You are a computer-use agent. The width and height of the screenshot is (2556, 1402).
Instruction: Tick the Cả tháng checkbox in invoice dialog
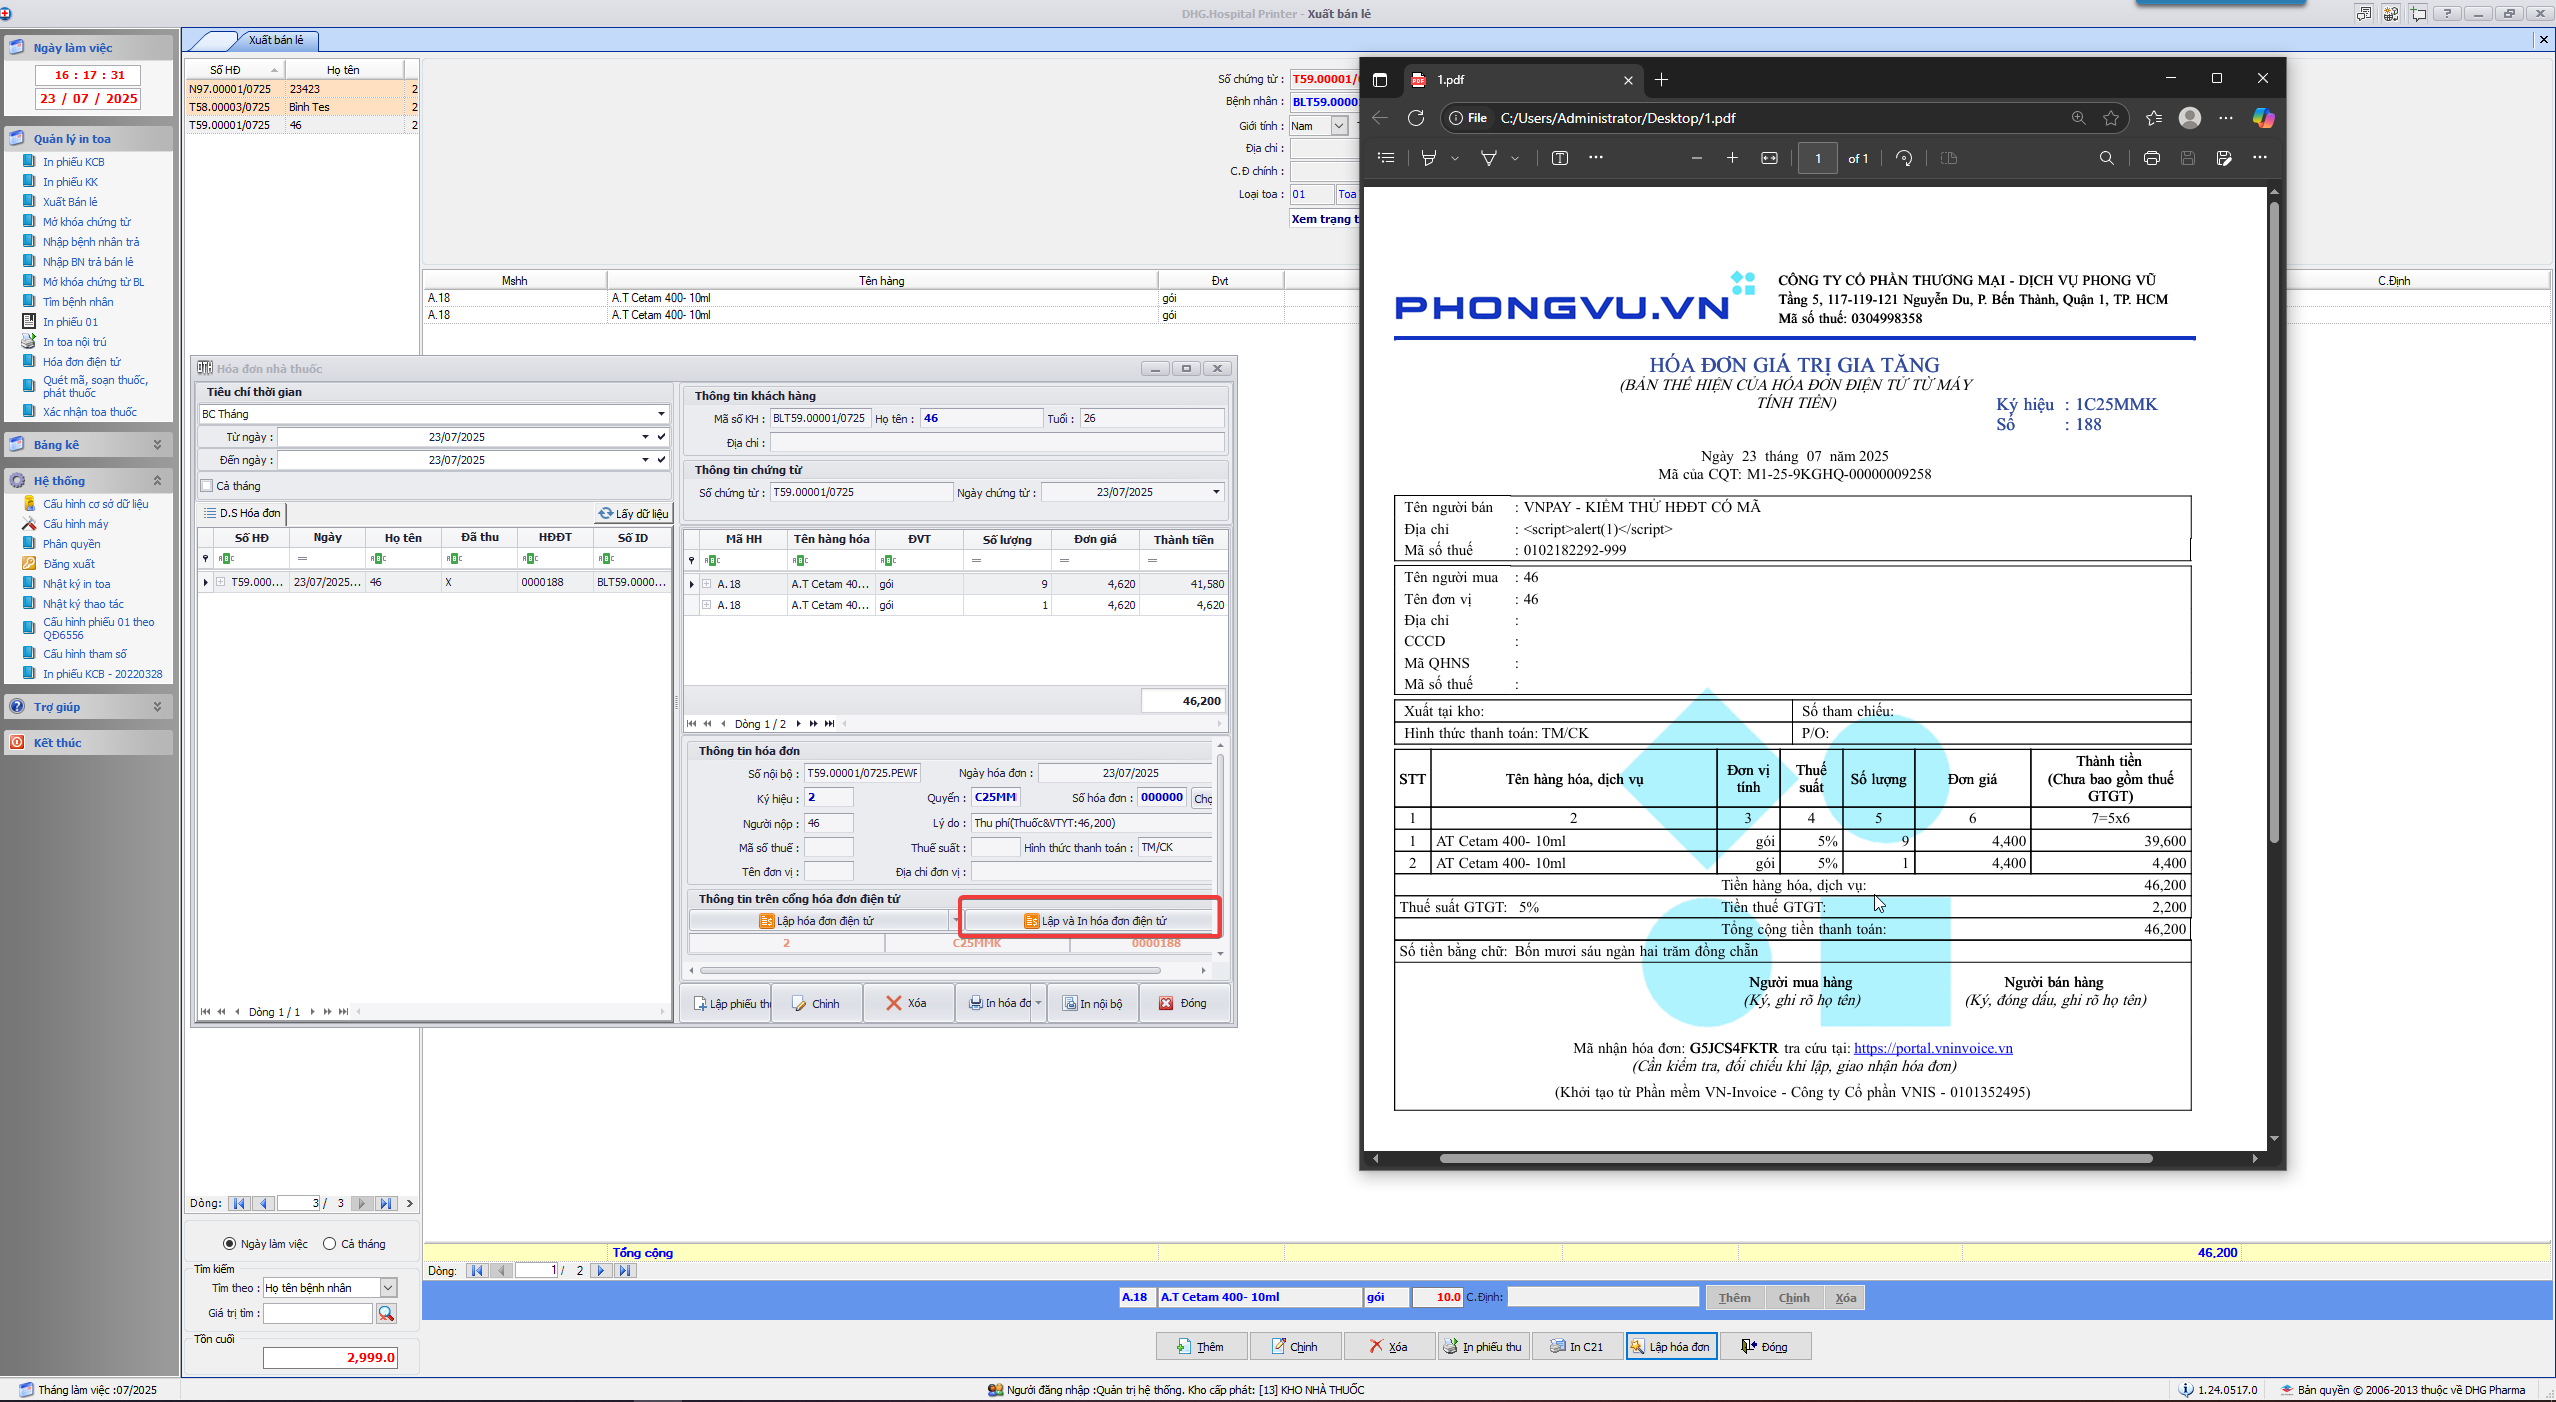pyautogui.click(x=207, y=486)
